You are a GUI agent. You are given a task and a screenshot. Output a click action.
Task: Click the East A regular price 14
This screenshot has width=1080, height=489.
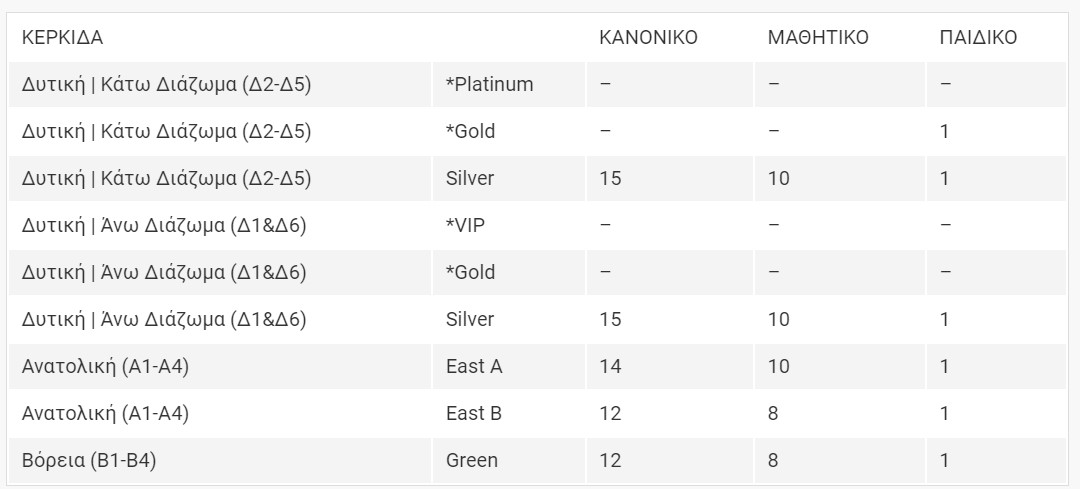pyautogui.click(x=610, y=366)
